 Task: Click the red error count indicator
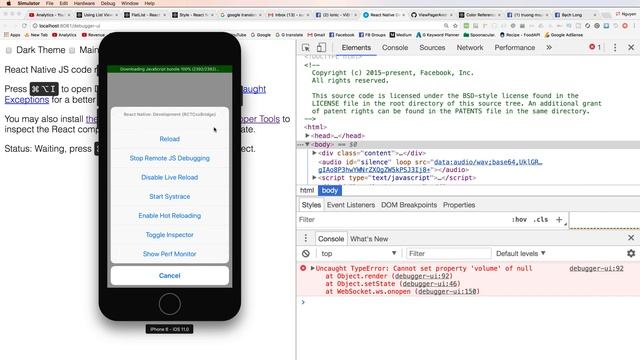[595, 47]
